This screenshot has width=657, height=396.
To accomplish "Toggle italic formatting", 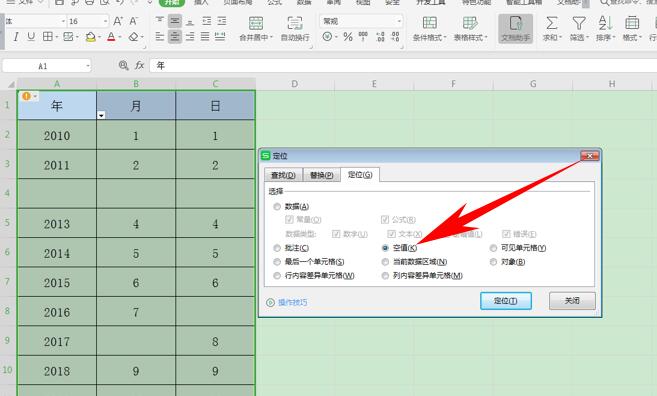I will coord(16,37).
